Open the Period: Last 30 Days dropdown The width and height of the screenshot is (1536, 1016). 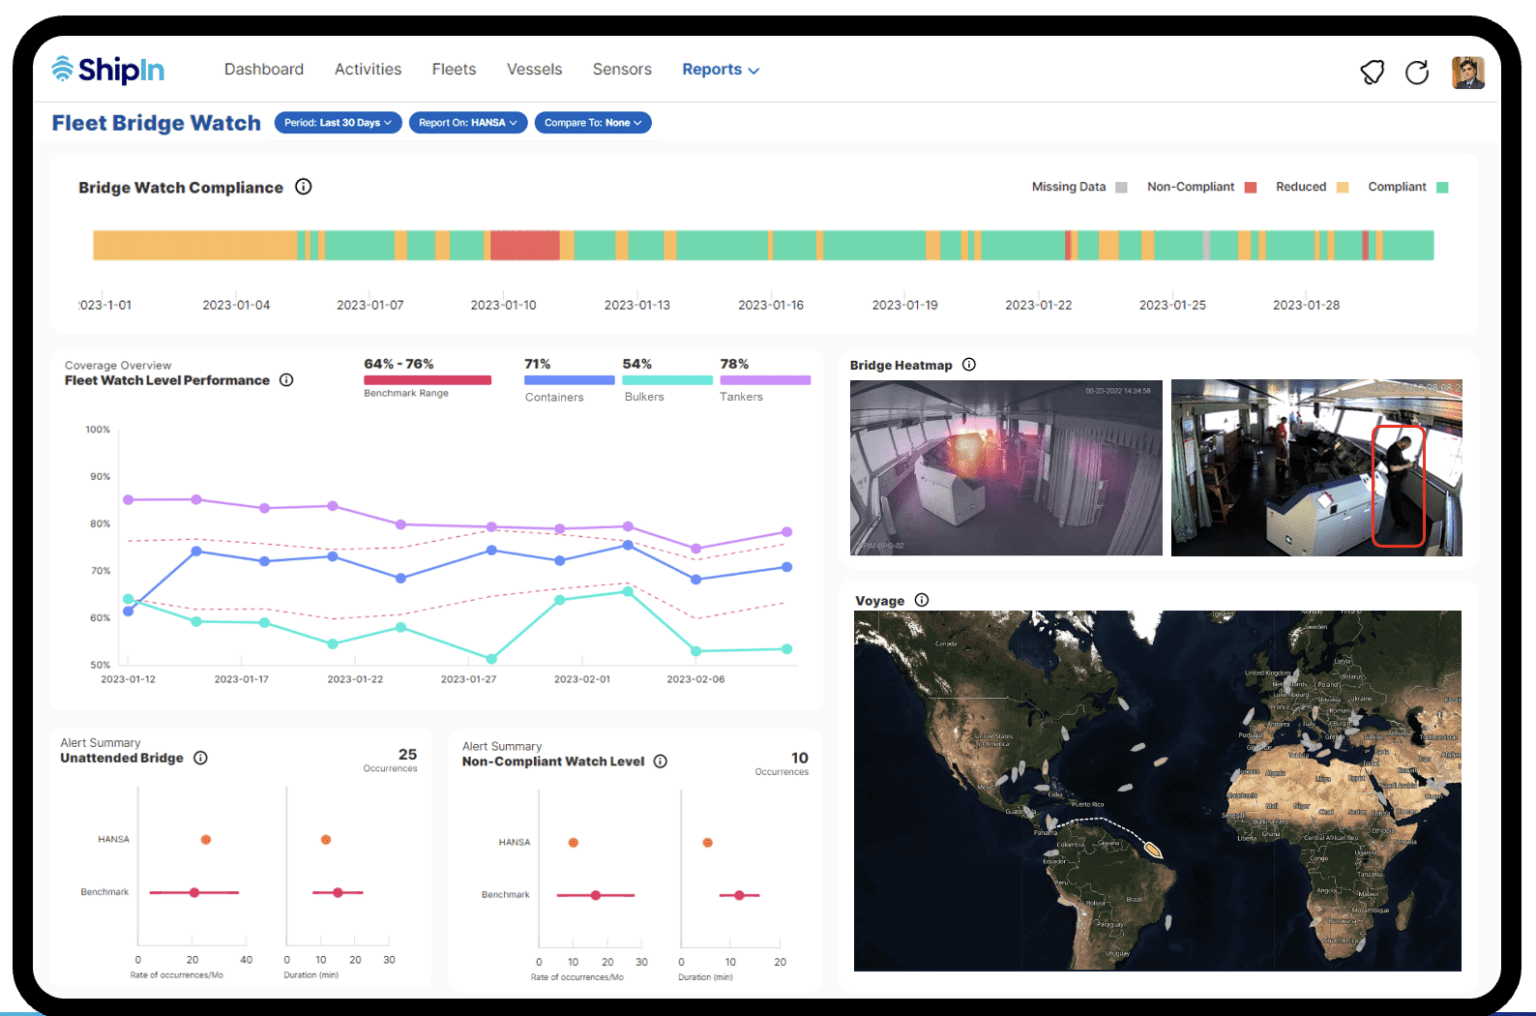337,122
